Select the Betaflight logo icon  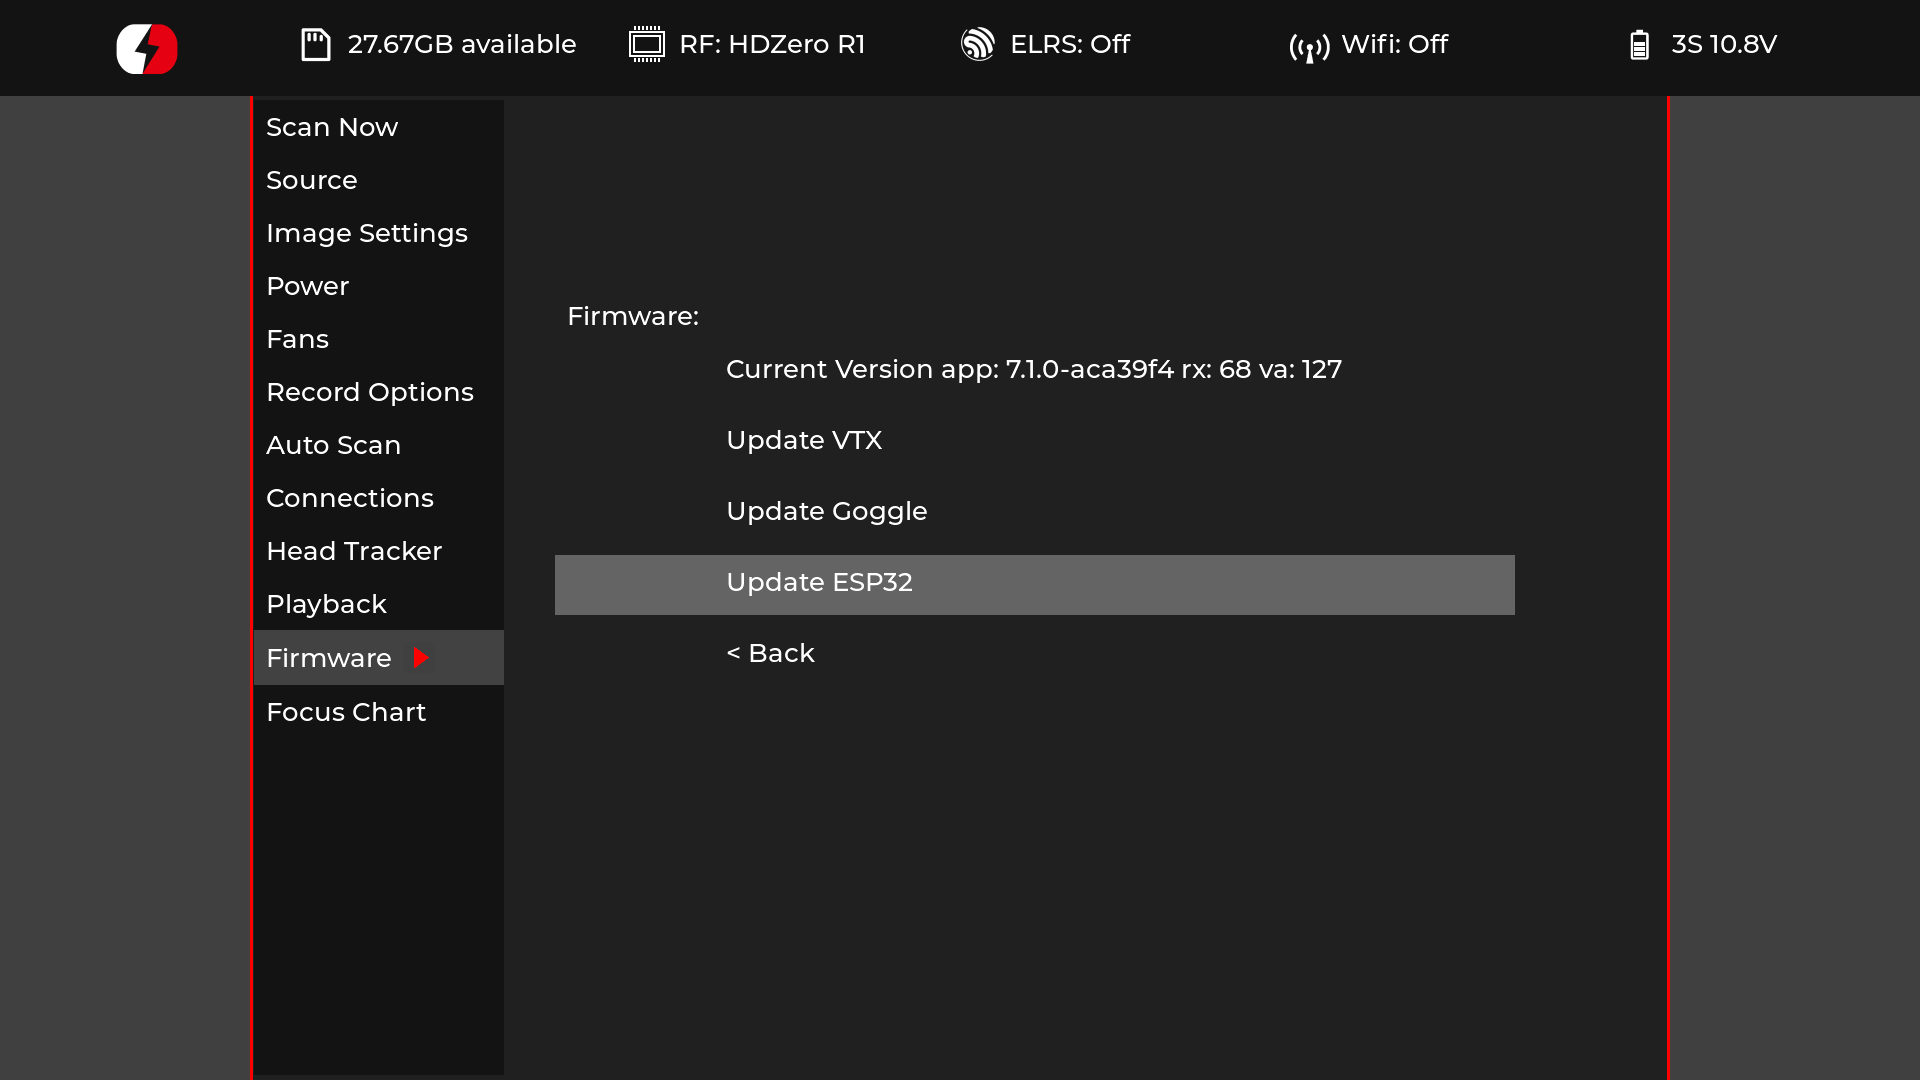click(145, 47)
